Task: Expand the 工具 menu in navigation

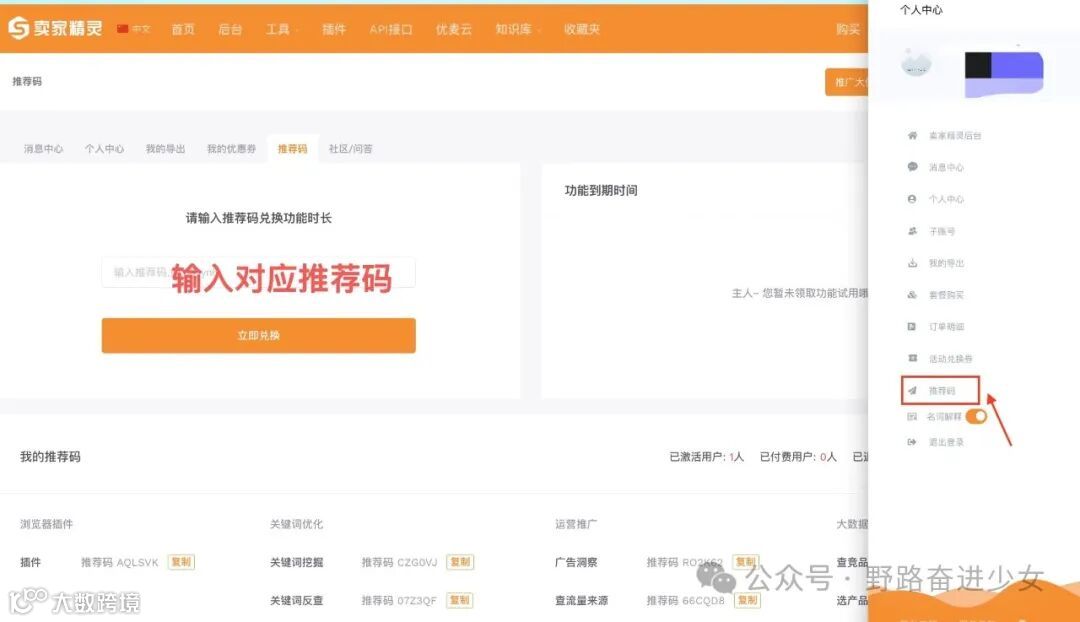Action: pos(282,29)
